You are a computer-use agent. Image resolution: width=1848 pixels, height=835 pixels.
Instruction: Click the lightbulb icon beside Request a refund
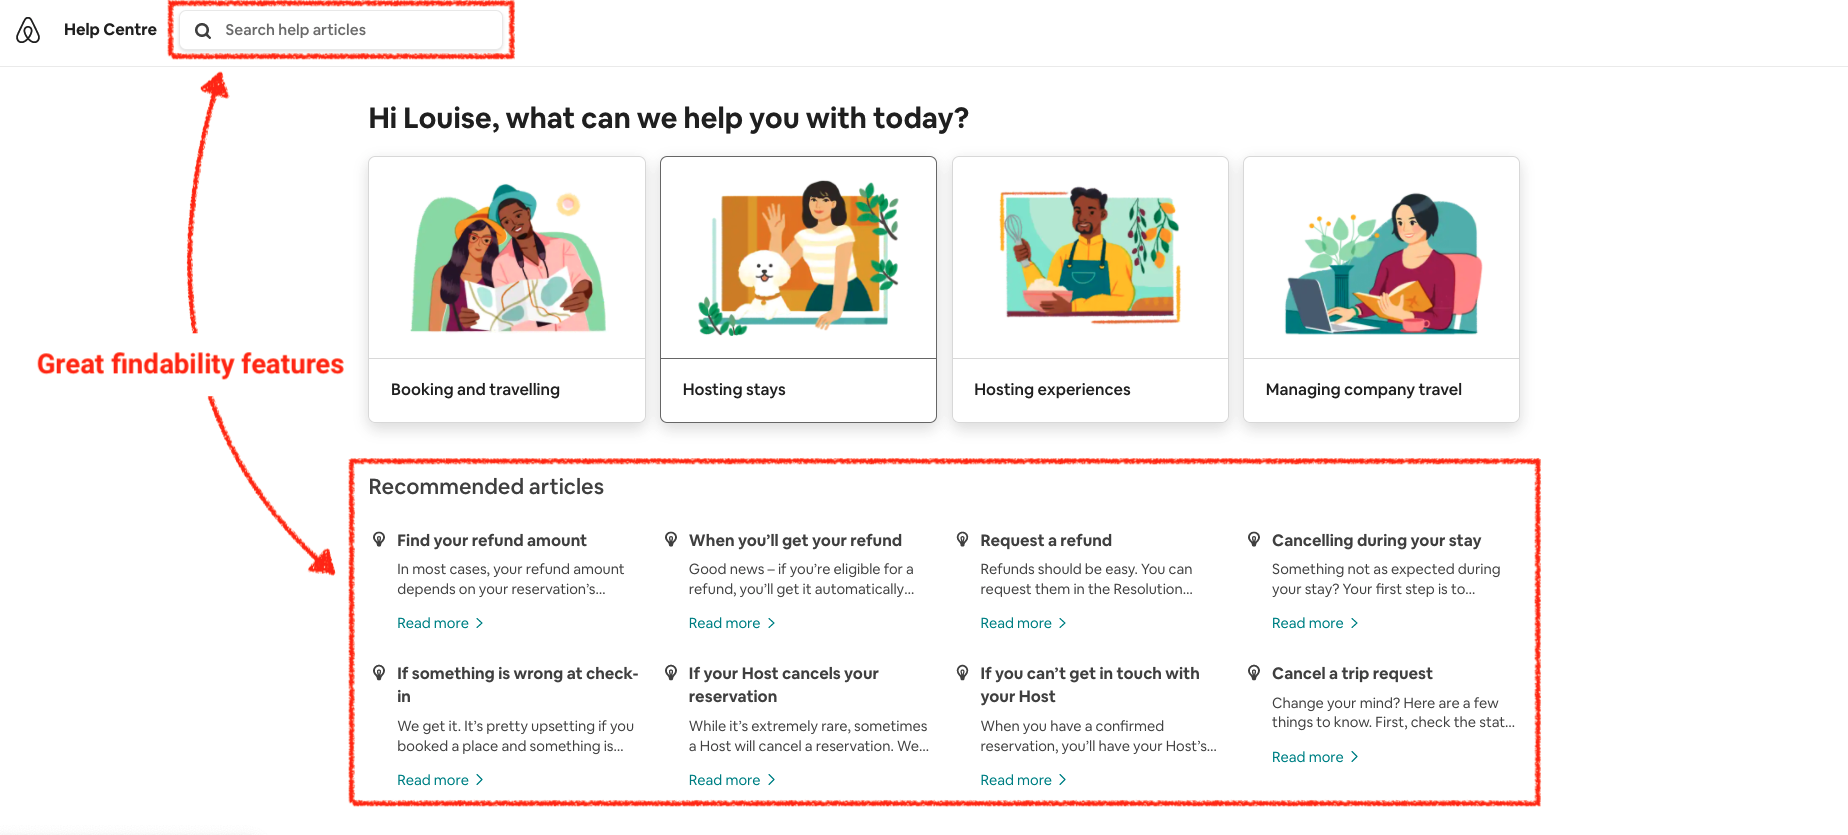962,538
